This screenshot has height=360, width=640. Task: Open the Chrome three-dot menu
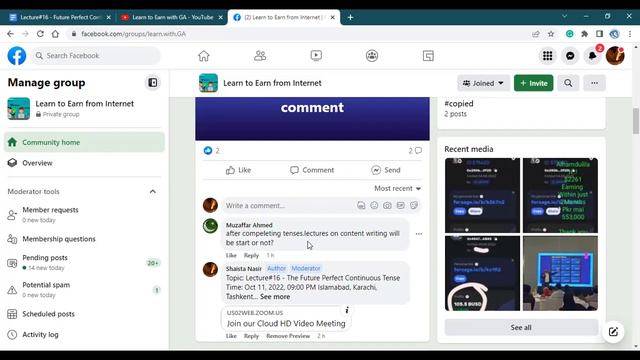(630, 34)
